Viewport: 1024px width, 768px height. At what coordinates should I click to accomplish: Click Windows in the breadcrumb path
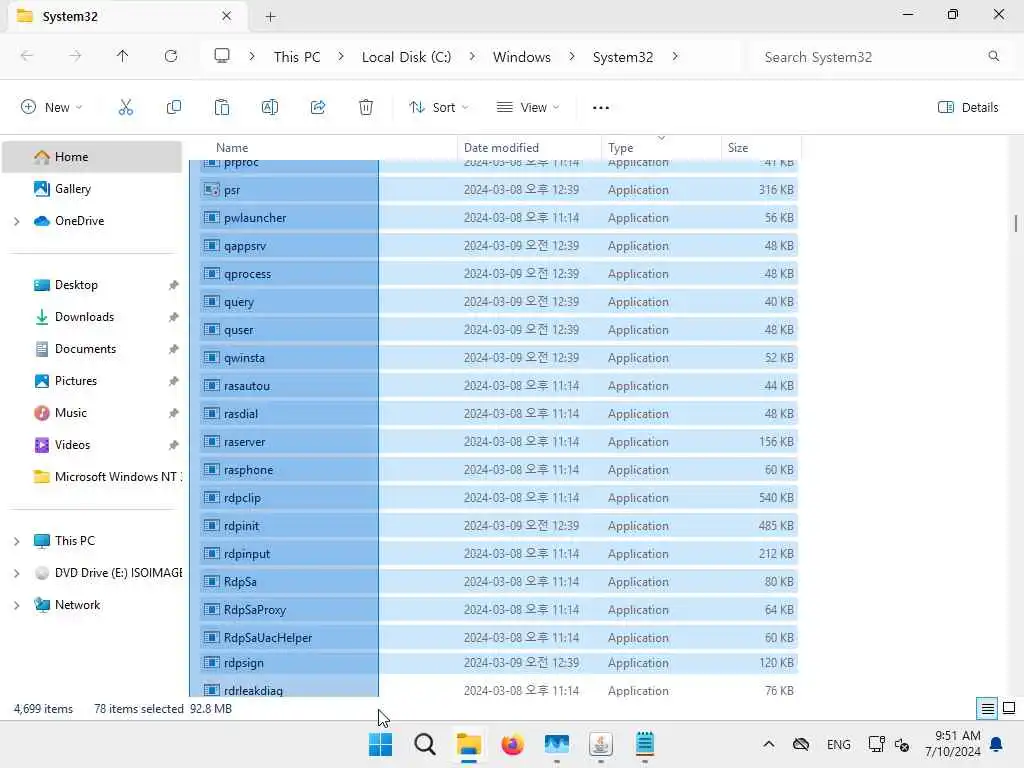tap(522, 57)
